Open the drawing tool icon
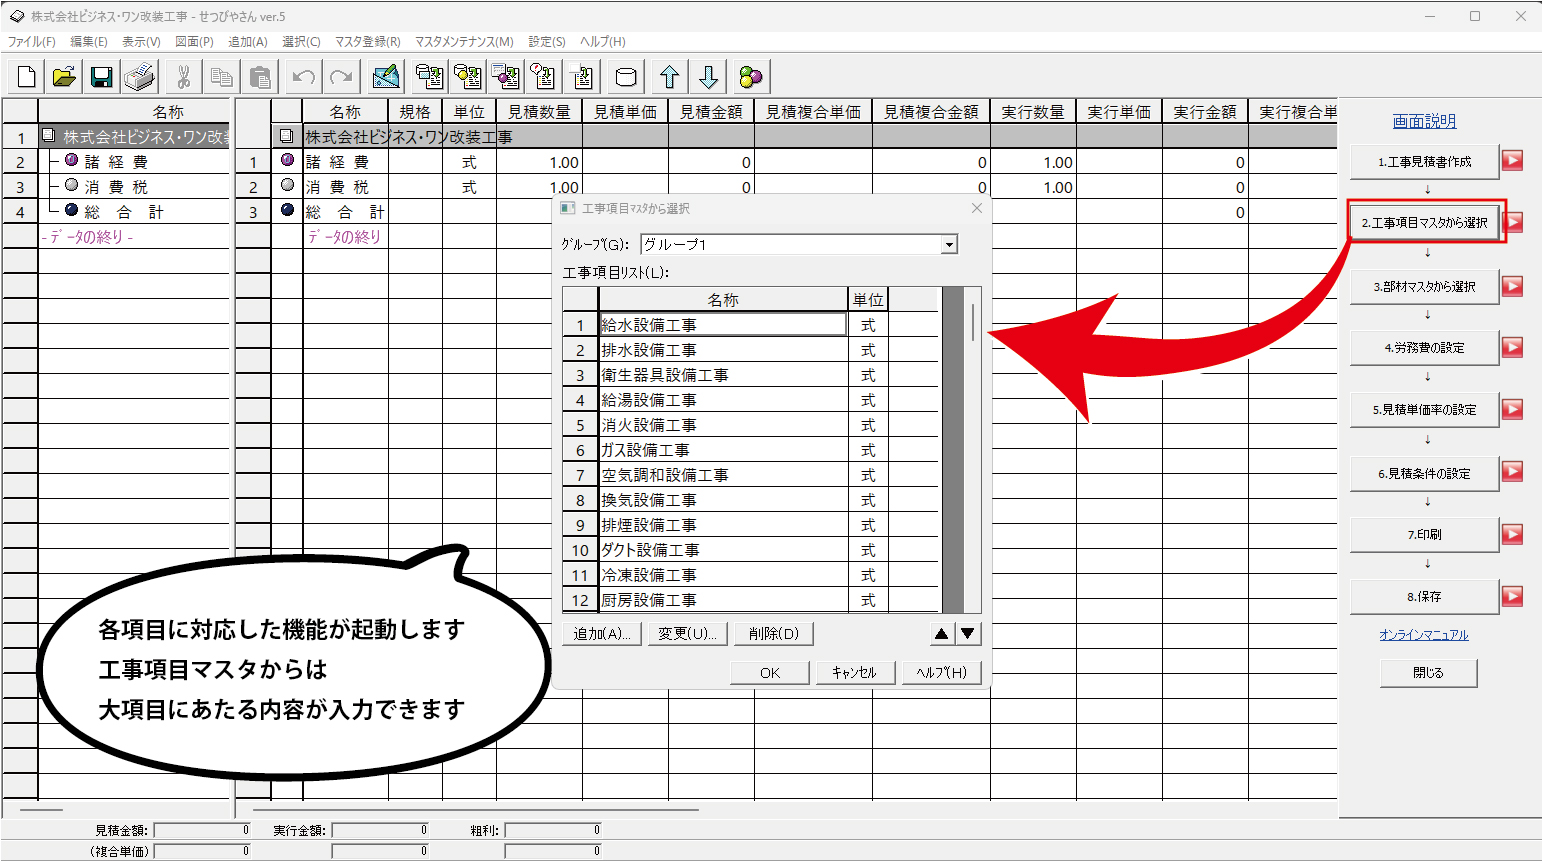 pyautogui.click(x=385, y=77)
